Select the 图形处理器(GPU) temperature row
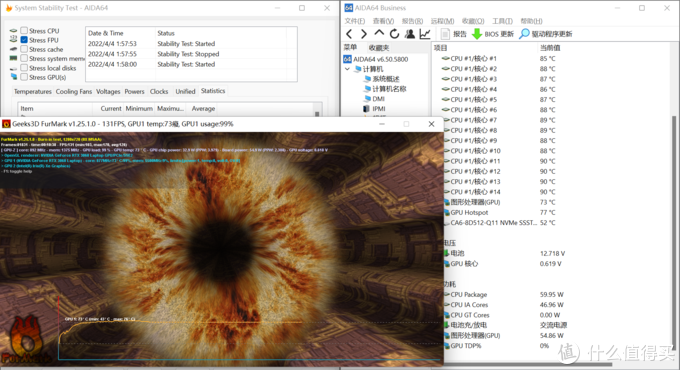Viewport: 680px width, 370px height. click(500, 202)
